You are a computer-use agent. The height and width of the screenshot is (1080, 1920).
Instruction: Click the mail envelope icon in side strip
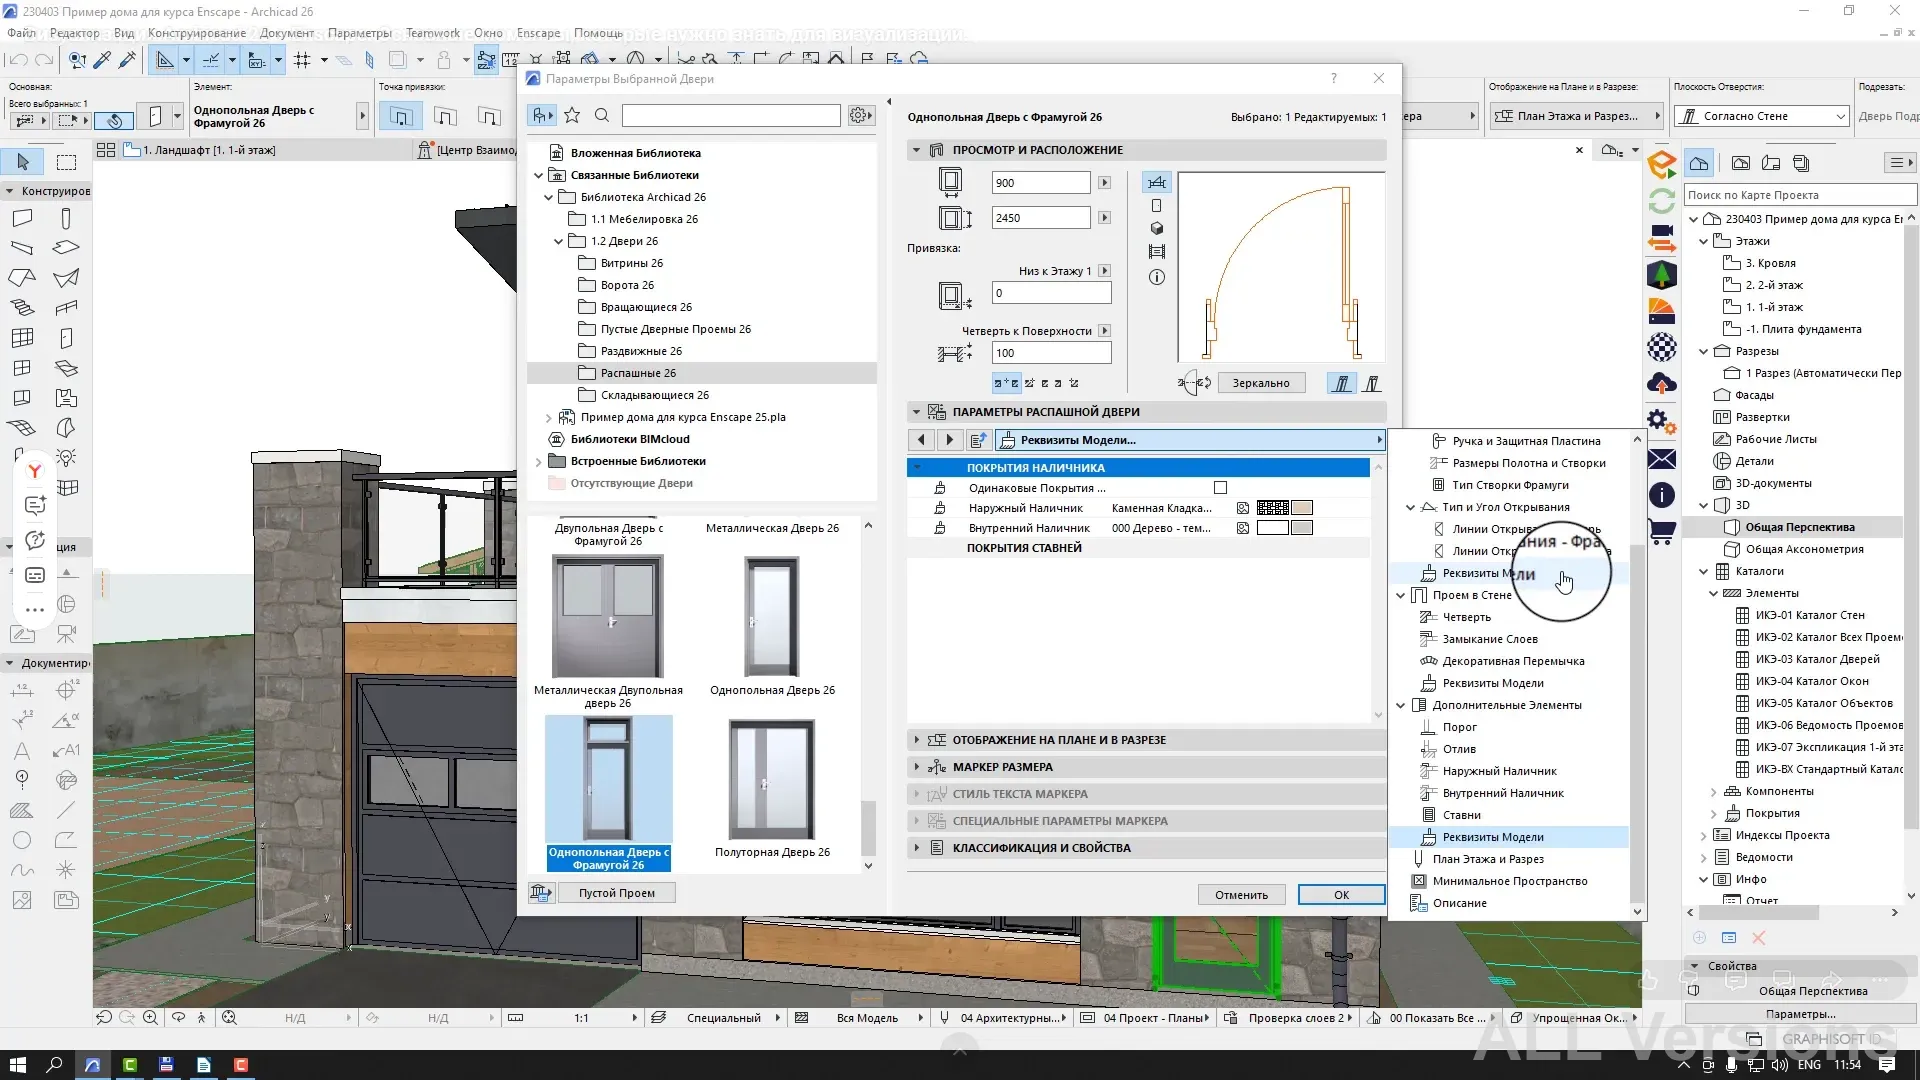tap(1662, 459)
